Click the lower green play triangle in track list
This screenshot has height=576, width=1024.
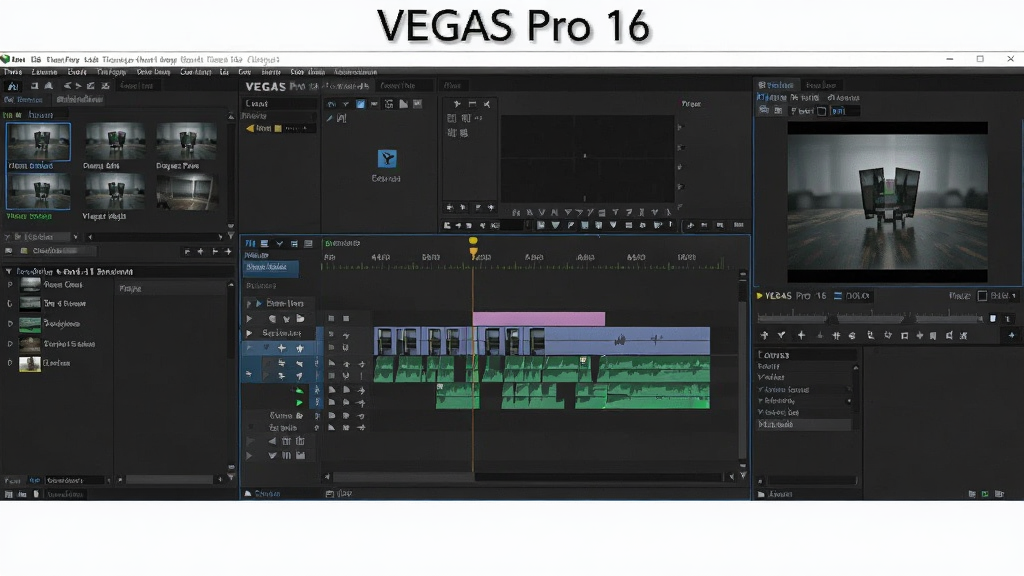[299, 402]
